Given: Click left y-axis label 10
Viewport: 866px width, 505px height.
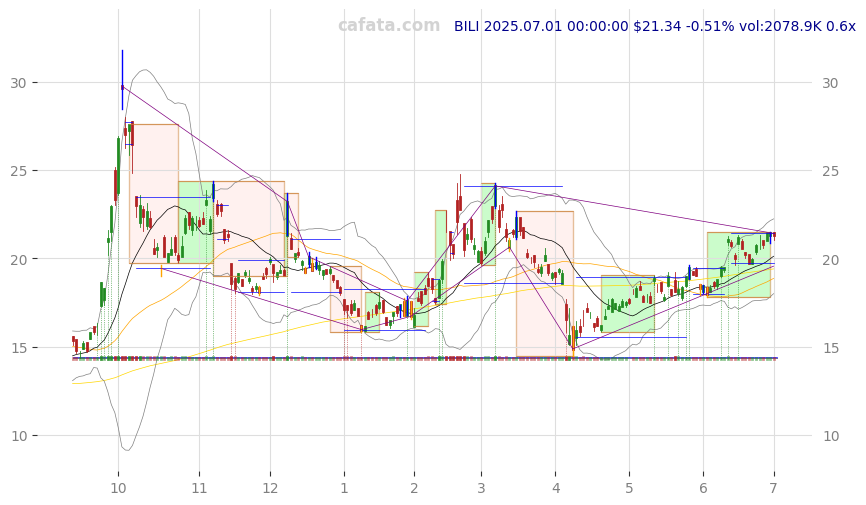Looking at the screenshot, I should pyautogui.click(x=18, y=436).
